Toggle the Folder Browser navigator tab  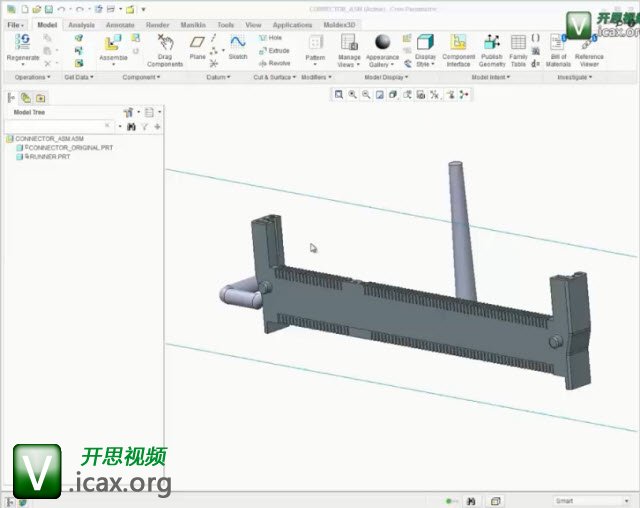coord(26,98)
